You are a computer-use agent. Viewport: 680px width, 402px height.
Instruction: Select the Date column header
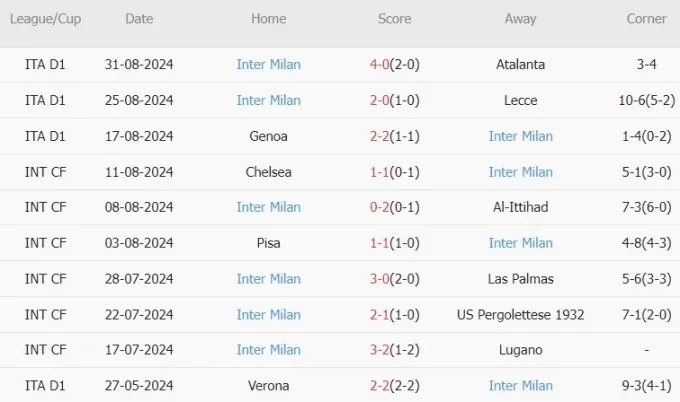tap(139, 19)
